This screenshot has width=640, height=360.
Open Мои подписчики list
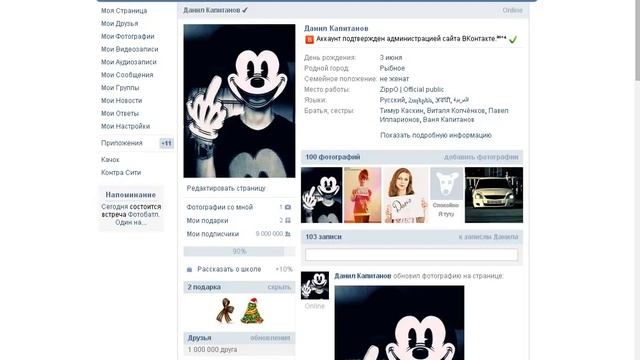click(x=213, y=234)
